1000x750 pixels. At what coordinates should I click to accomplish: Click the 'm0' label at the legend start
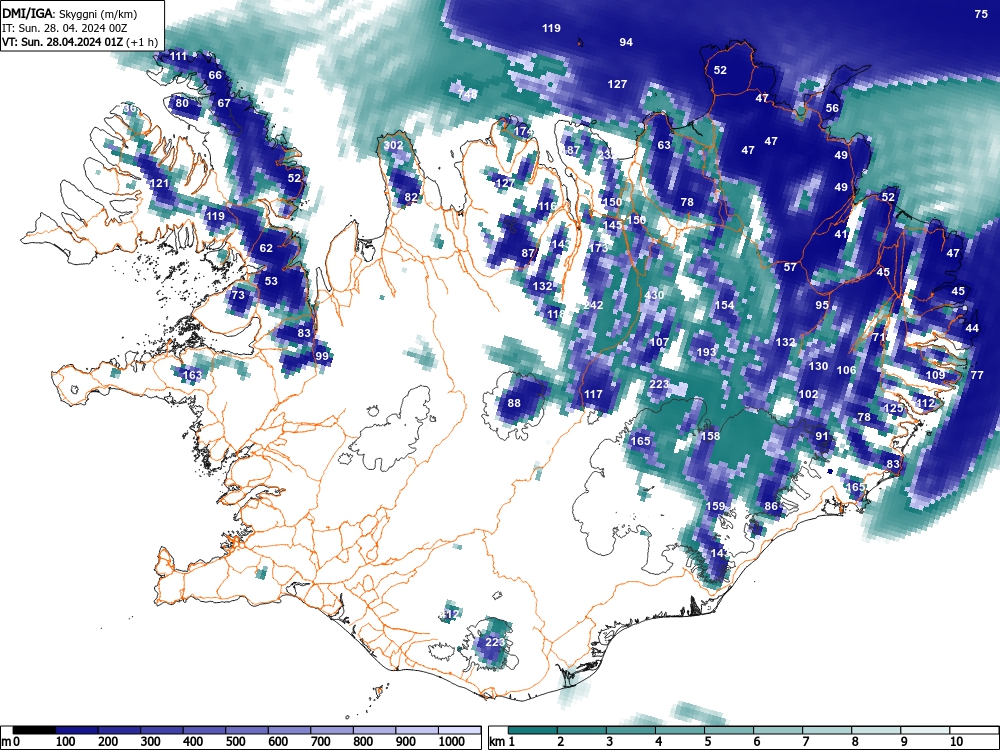pyautogui.click(x=11, y=742)
